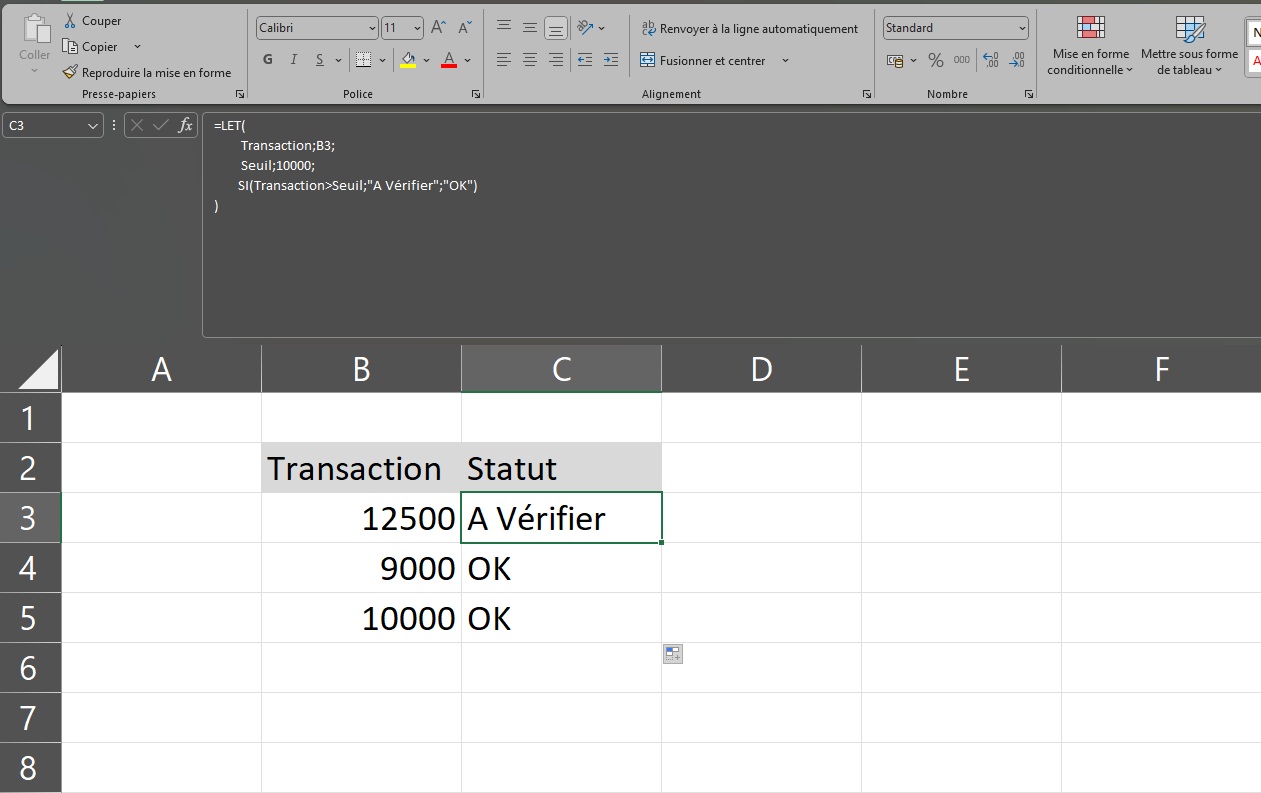Cancel formula entry with the X icon

point(137,125)
